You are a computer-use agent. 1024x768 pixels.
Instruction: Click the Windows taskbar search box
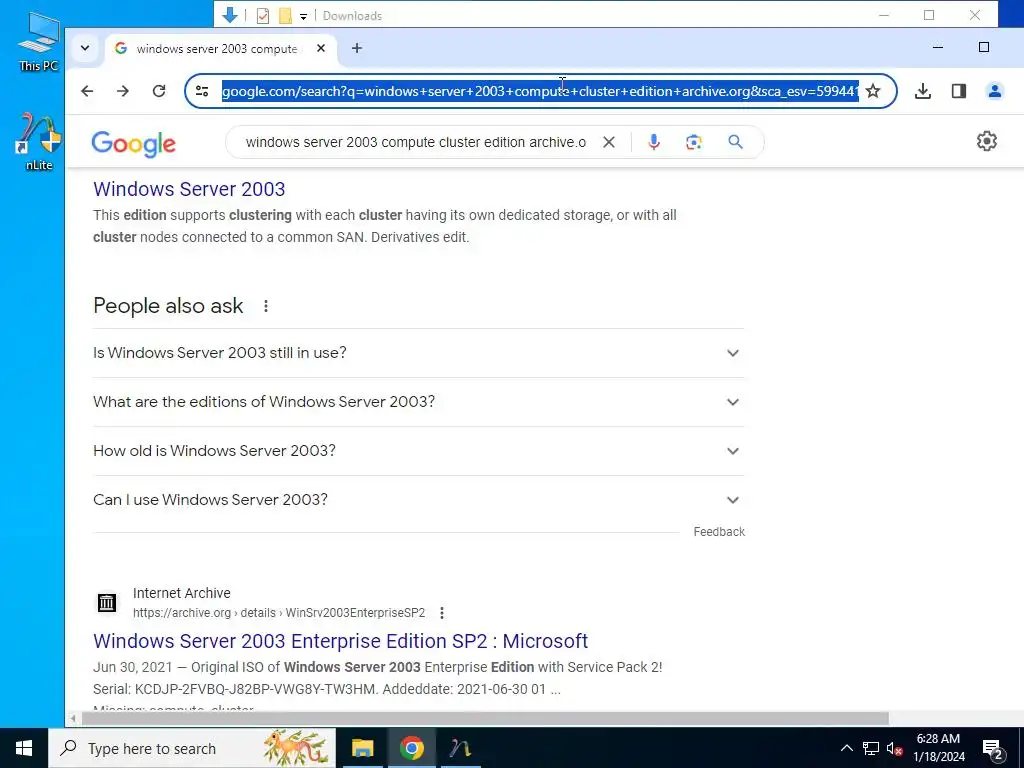point(192,748)
